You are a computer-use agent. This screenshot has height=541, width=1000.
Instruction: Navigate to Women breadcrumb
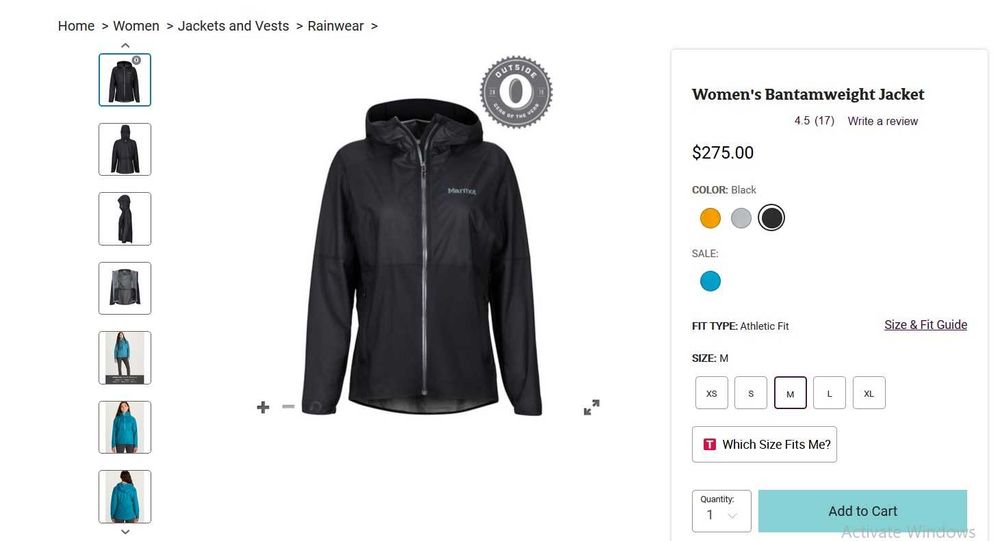(136, 26)
